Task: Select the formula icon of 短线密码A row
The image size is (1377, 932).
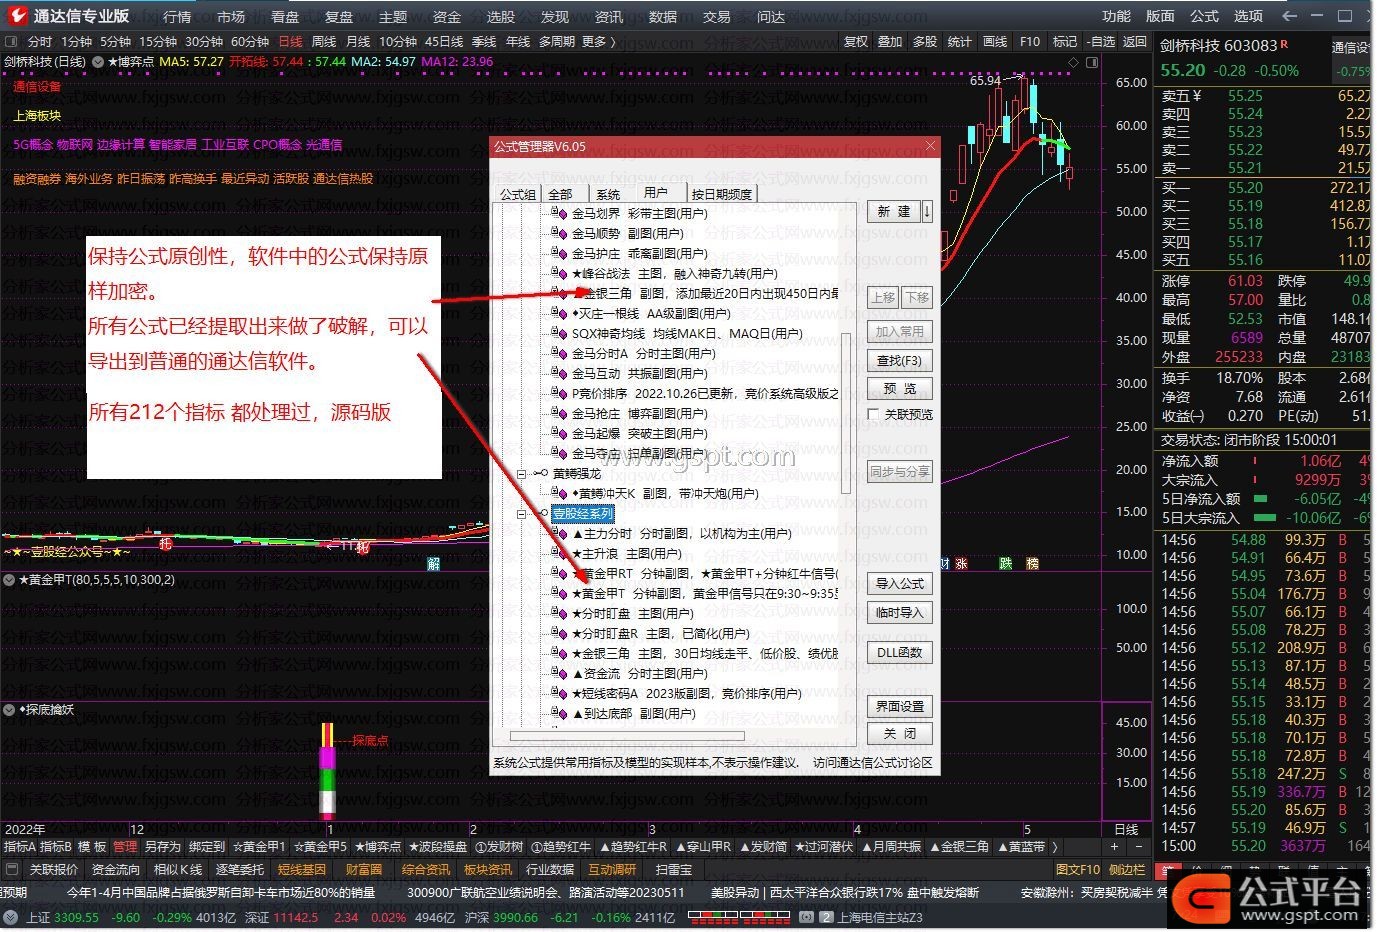Action: [x=559, y=693]
